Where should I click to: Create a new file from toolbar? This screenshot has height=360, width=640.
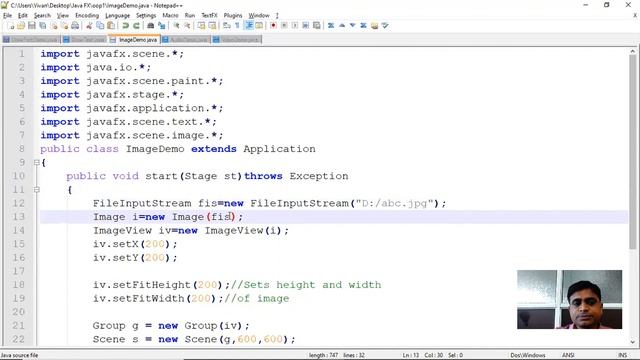coord(11,26)
